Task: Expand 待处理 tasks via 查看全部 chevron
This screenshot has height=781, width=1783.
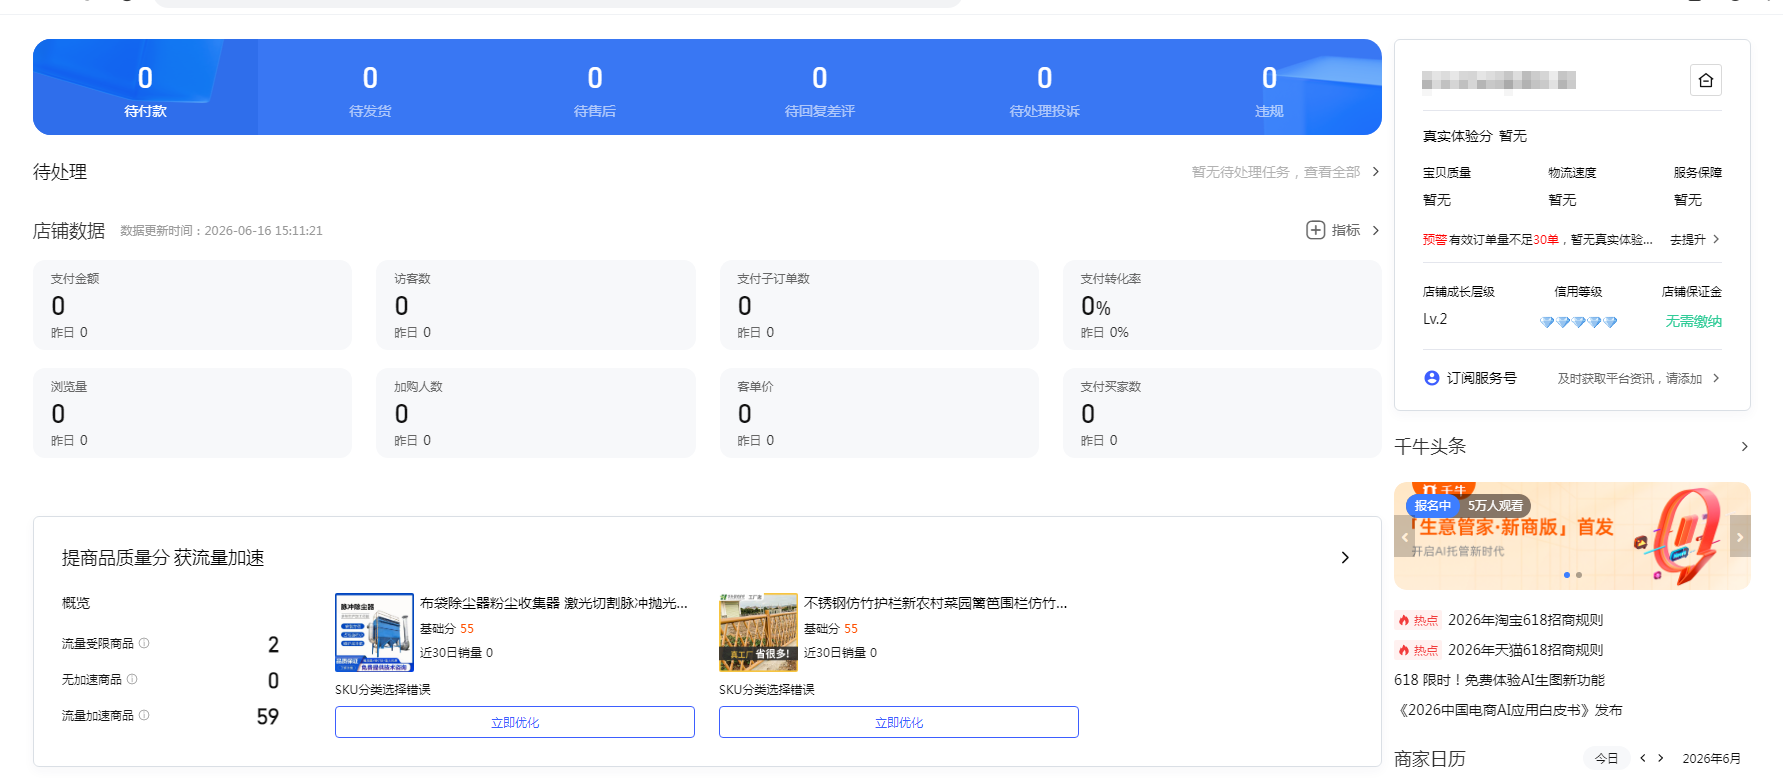Action: pyautogui.click(x=1376, y=172)
